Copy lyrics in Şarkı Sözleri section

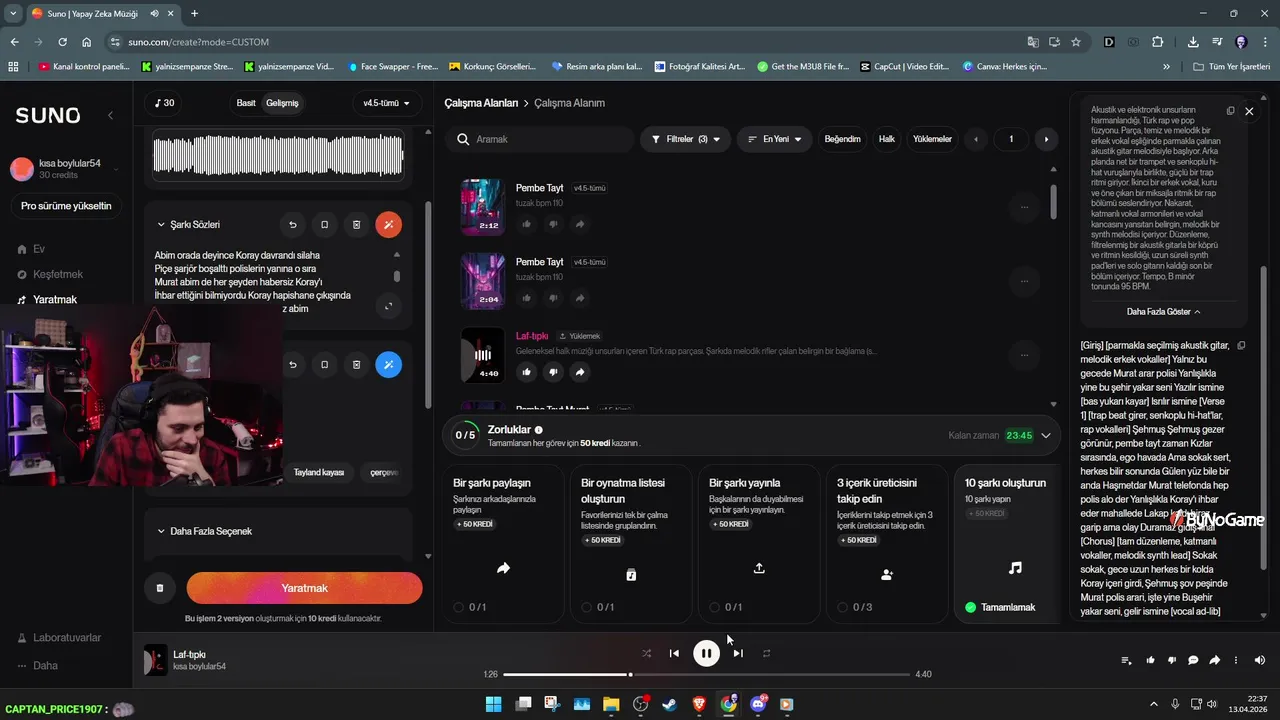pyautogui.click(x=324, y=225)
